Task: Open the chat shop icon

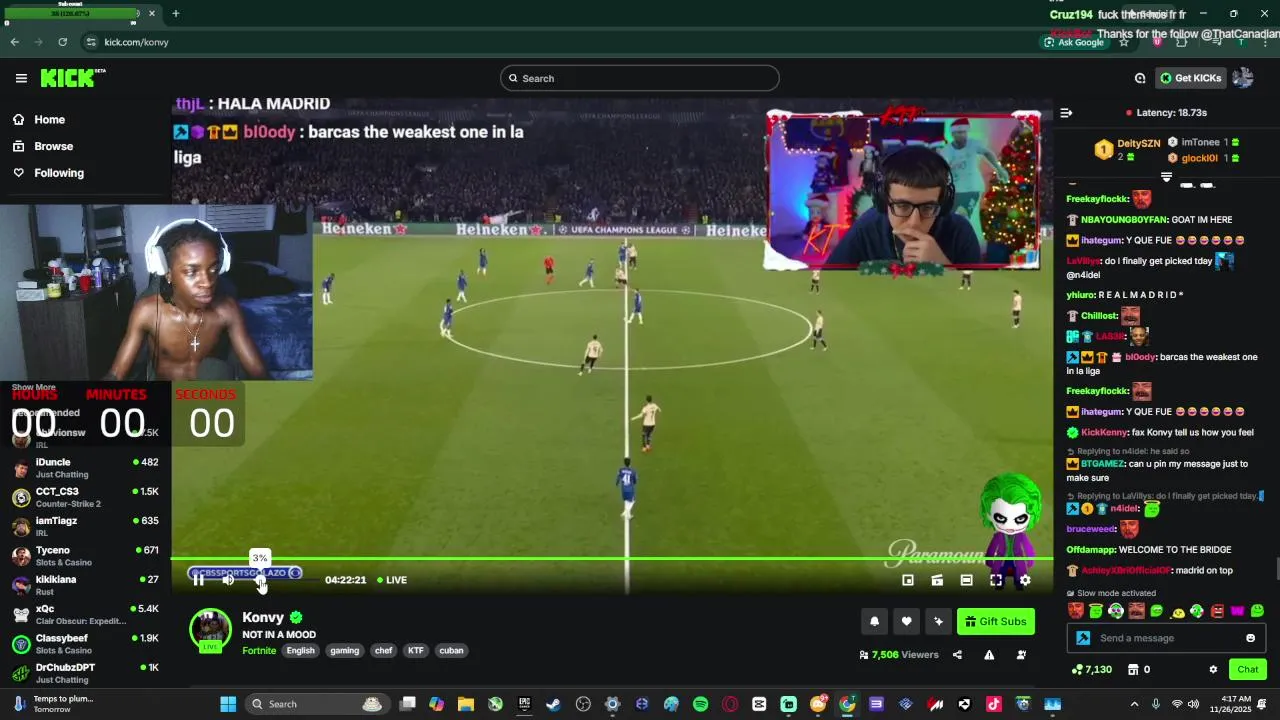Action: [x=1133, y=670]
